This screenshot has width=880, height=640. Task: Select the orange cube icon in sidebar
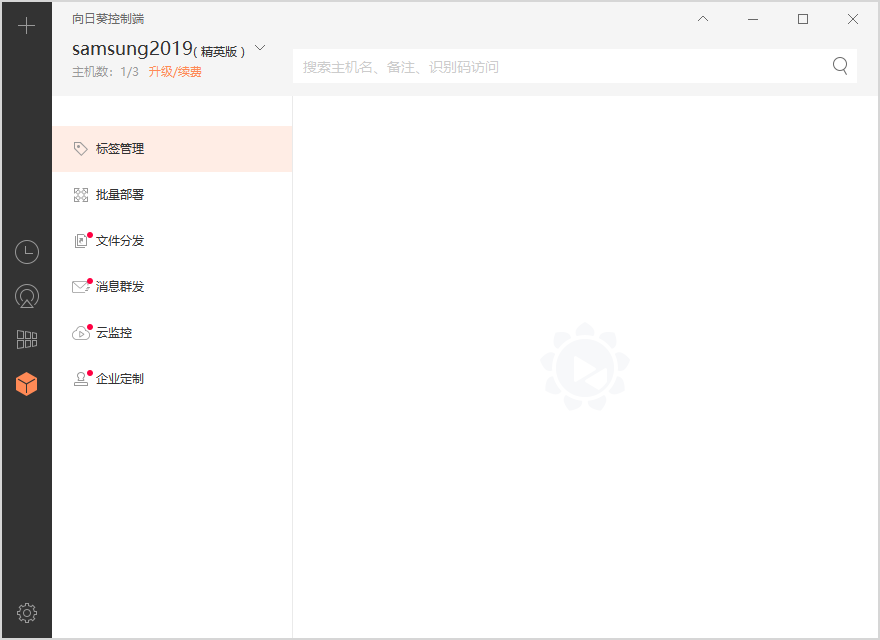(26, 383)
